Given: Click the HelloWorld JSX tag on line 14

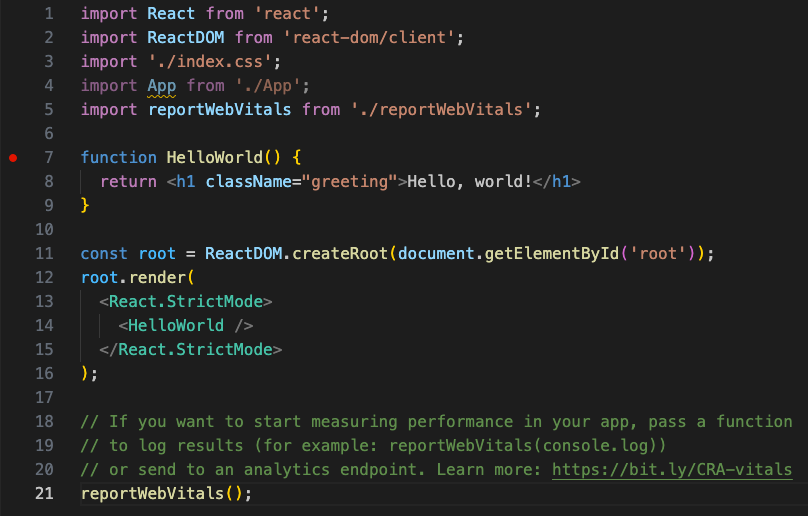Looking at the screenshot, I should pyautogui.click(x=175, y=326).
